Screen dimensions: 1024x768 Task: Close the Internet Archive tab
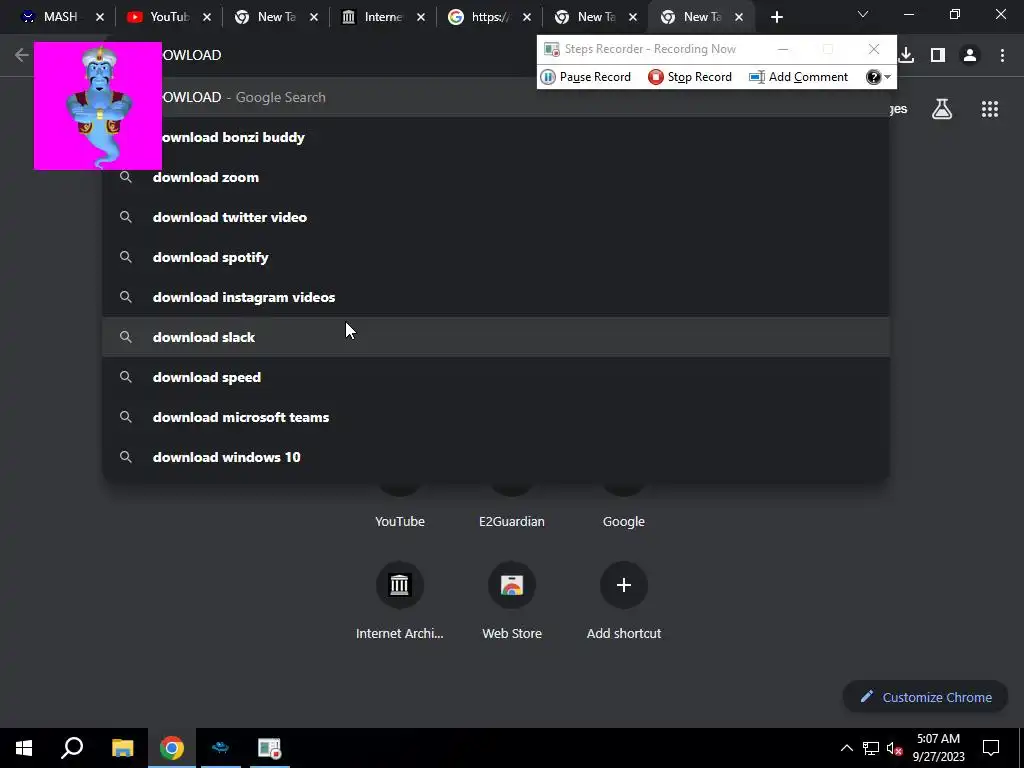(421, 17)
